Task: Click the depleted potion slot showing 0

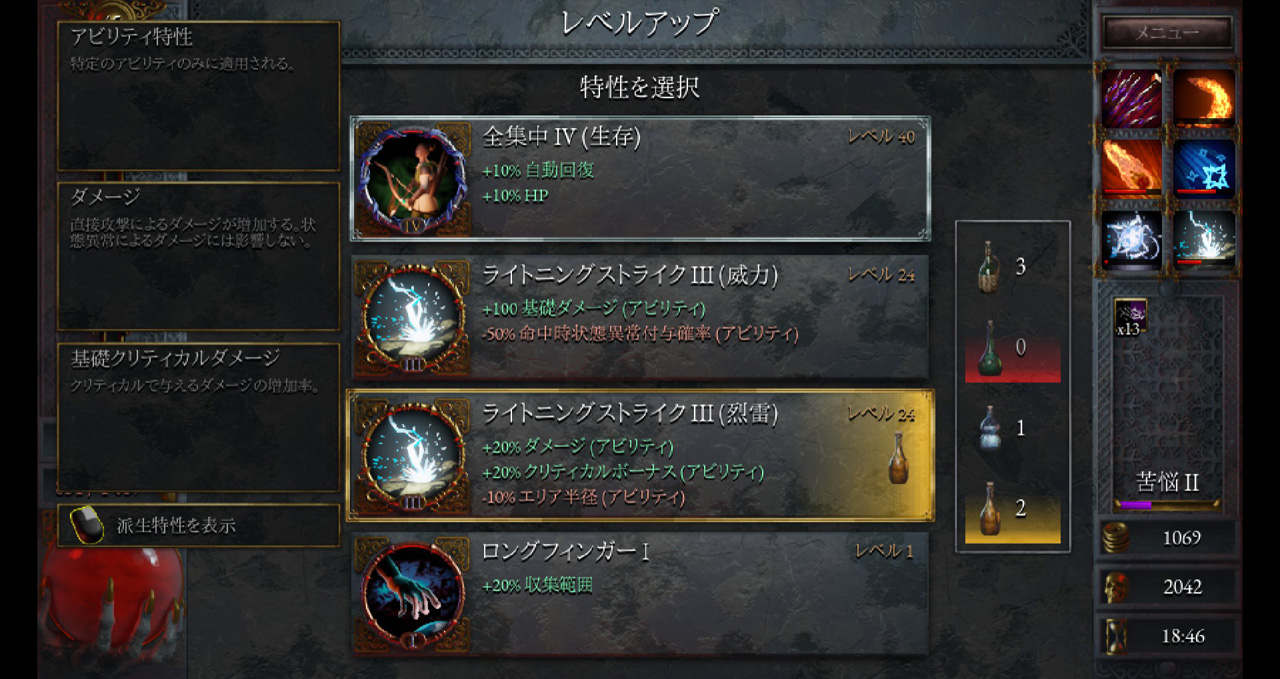Action: [x=1012, y=347]
